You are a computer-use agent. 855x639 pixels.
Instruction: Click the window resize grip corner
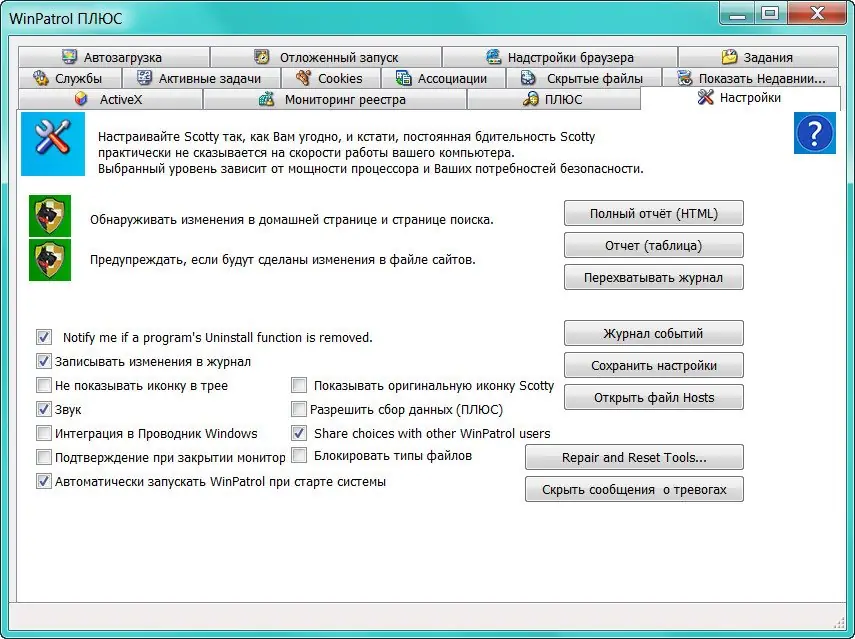click(840, 624)
